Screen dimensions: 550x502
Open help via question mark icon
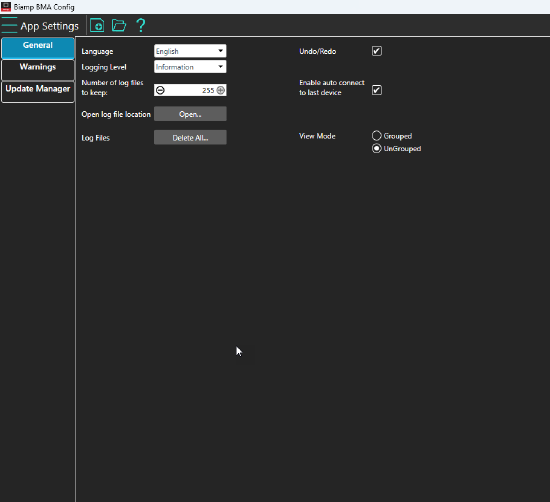tap(141, 25)
